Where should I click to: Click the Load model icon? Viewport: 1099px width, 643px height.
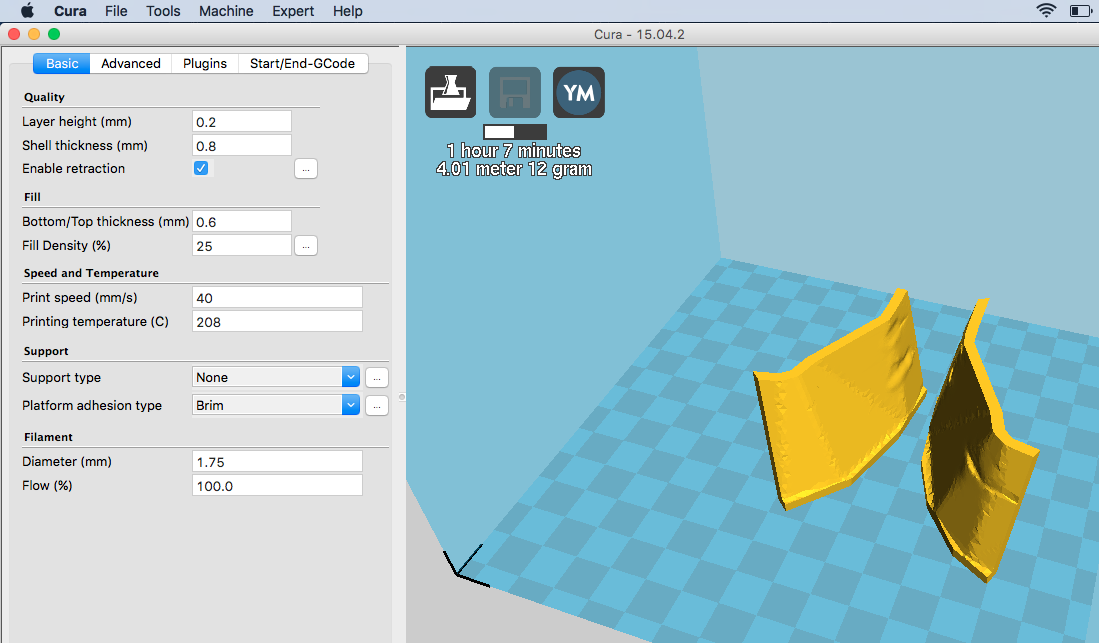click(x=450, y=92)
